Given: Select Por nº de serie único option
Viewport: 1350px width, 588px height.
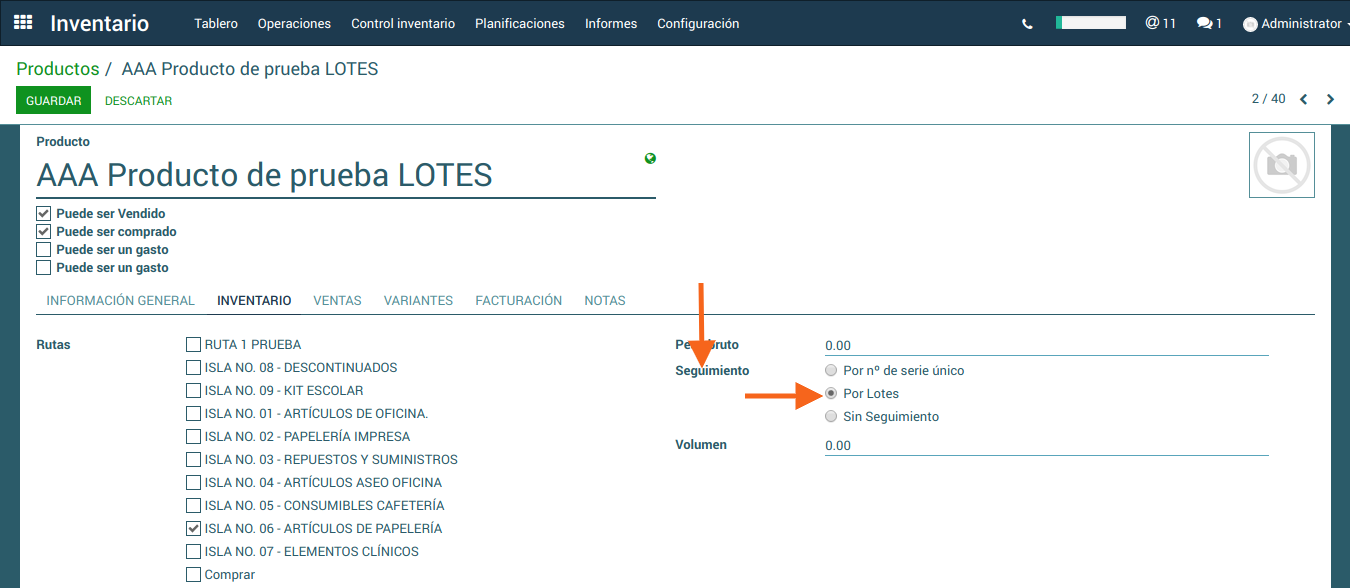Looking at the screenshot, I should point(831,371).
